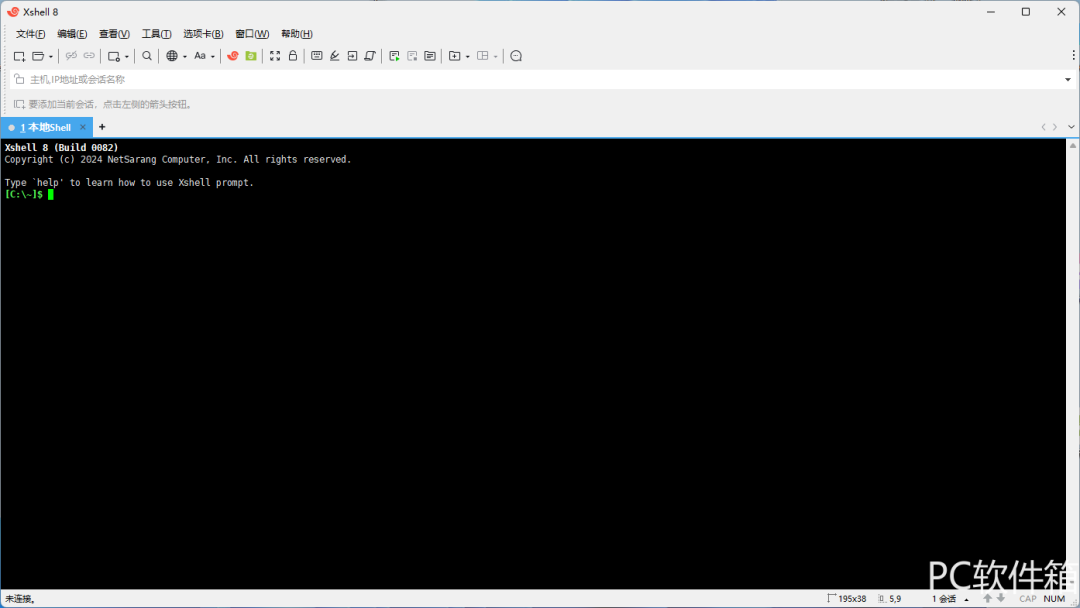1080x608 pixels.
Task: Click the send-to arrow box icon
Action: [352, 56]
